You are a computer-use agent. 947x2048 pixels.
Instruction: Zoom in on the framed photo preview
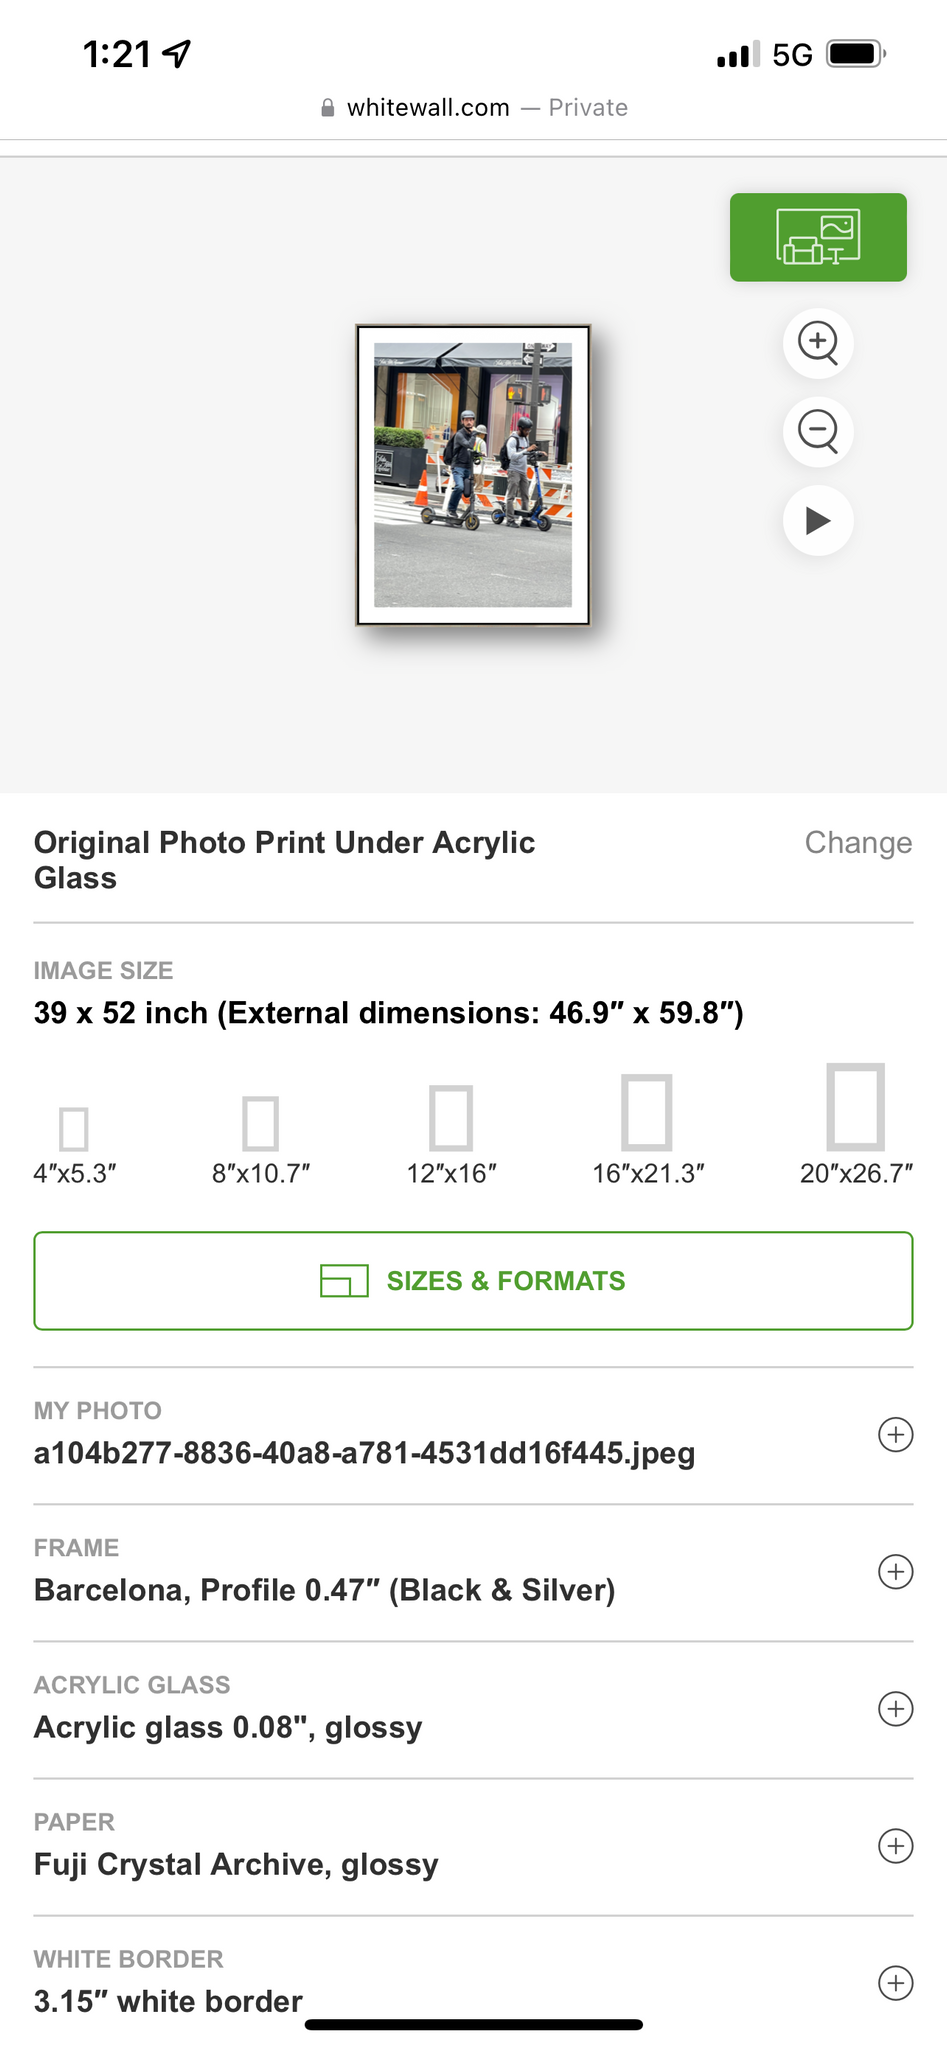[818, 343]
